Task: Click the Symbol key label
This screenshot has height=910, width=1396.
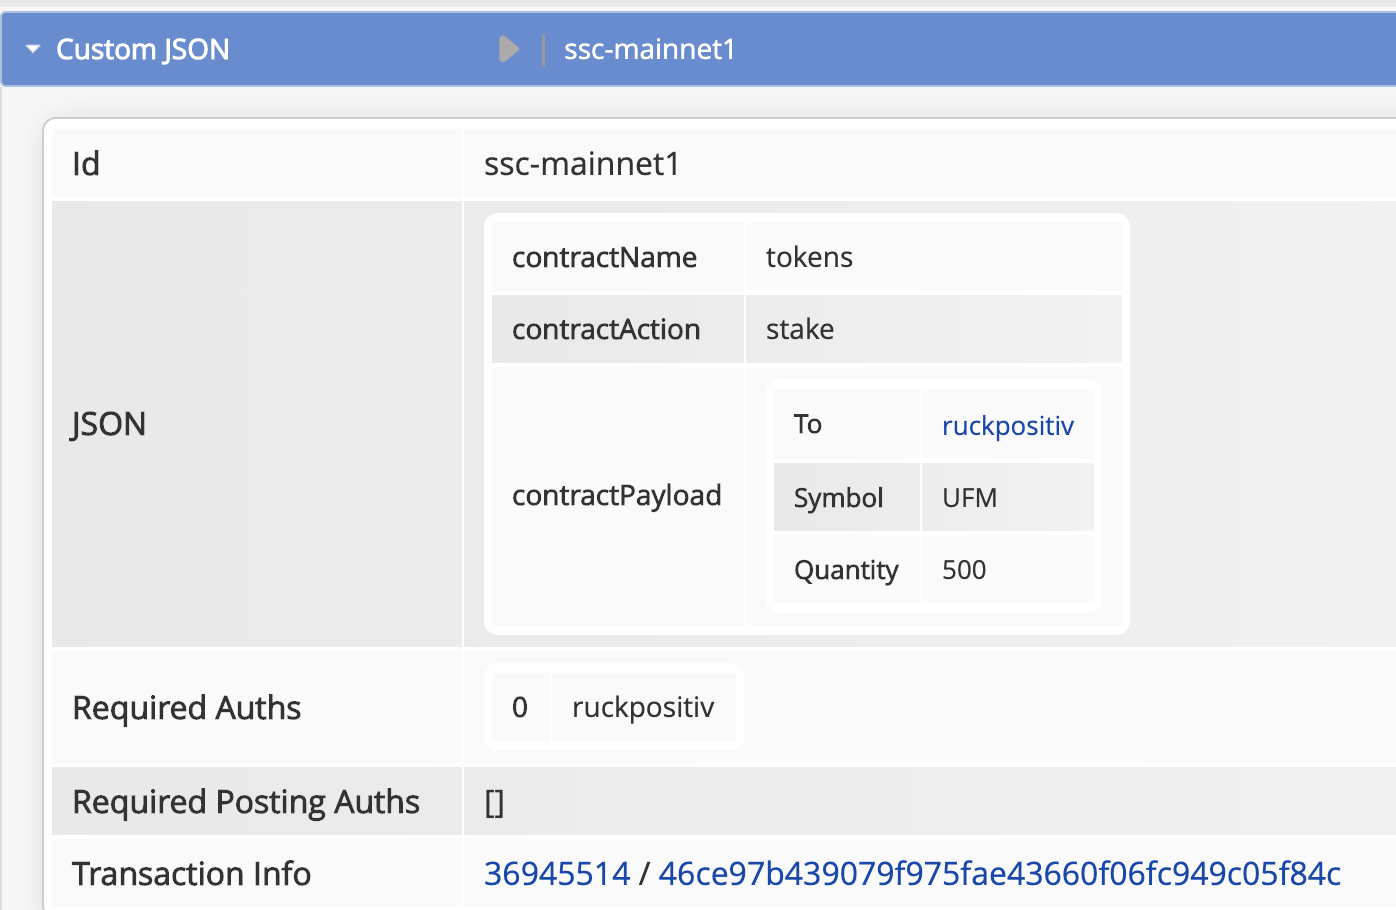Action: click(838, 498)
